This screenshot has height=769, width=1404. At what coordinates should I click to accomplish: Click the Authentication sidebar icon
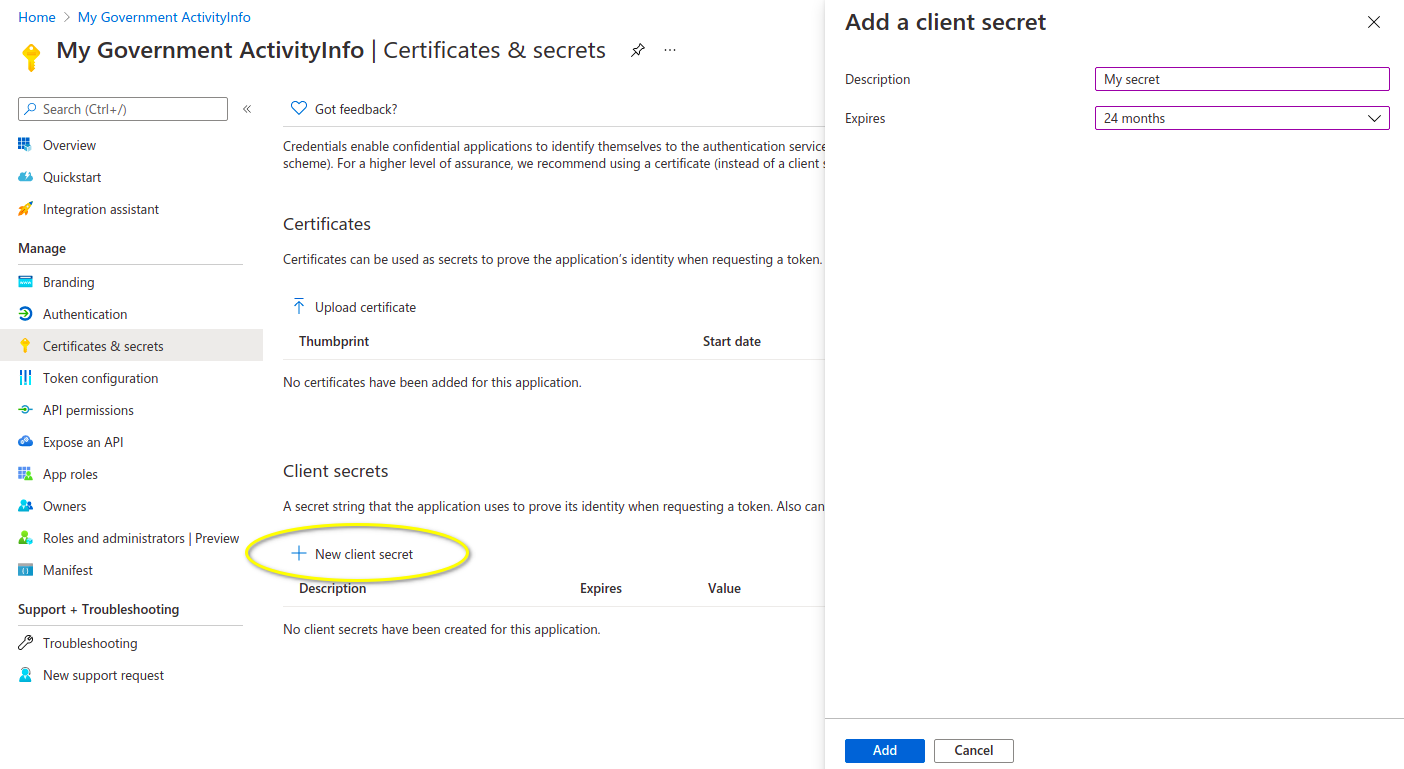[x=25, y=314]
